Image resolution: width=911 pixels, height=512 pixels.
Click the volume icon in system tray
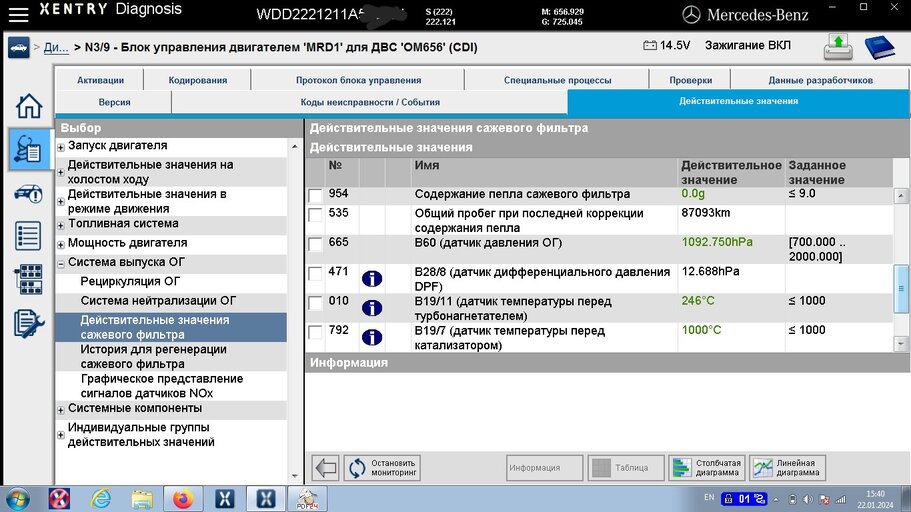tap(808, 499)
